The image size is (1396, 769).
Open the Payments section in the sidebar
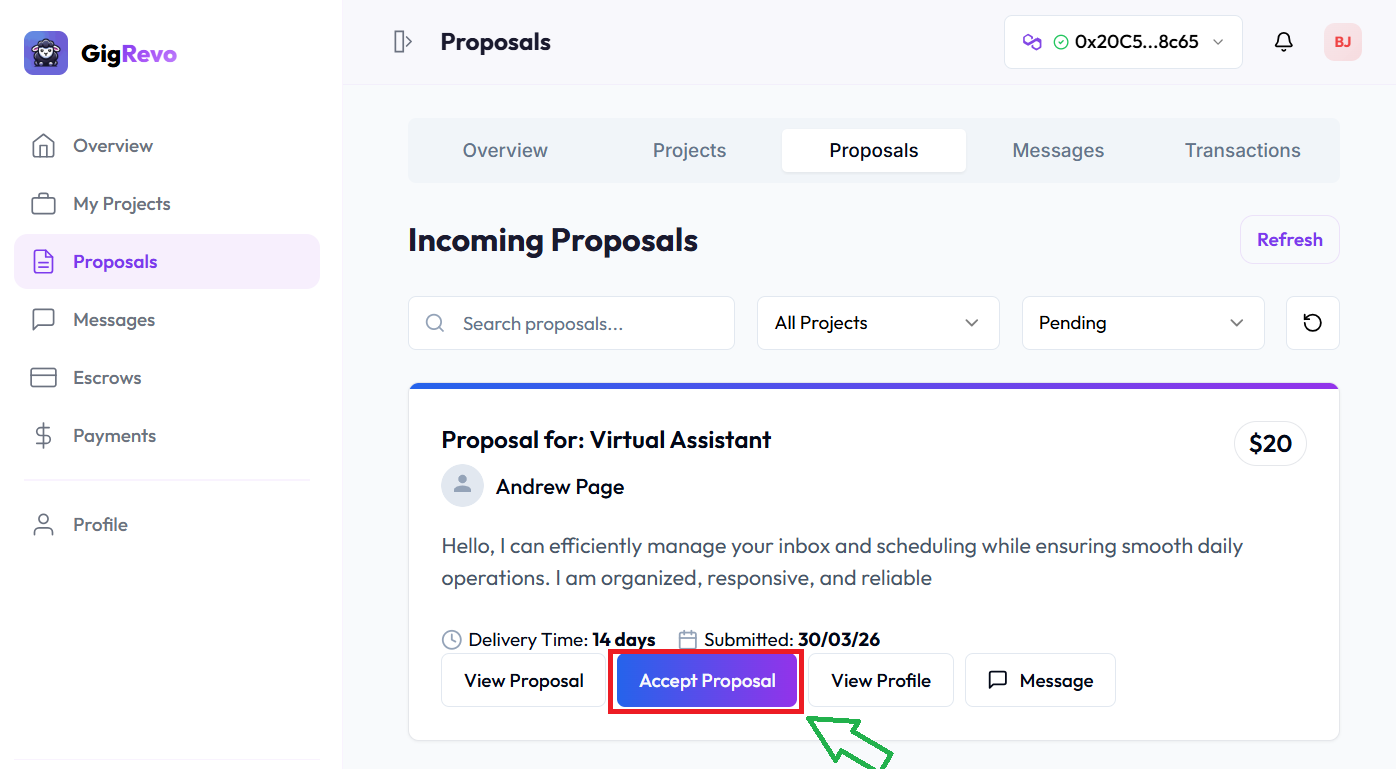[x=113, y=435]
